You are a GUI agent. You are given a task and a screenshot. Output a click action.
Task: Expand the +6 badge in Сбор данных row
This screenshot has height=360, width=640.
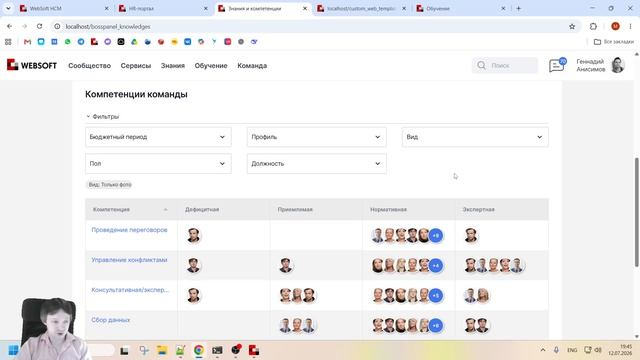pyautogui.click(x=436, y=326)
